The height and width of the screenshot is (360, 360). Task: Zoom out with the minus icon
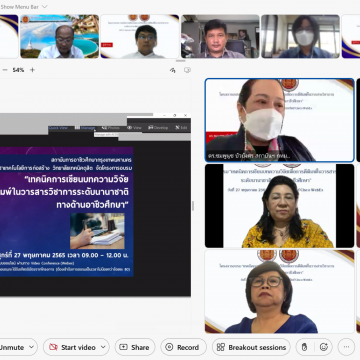coord(5,70)
